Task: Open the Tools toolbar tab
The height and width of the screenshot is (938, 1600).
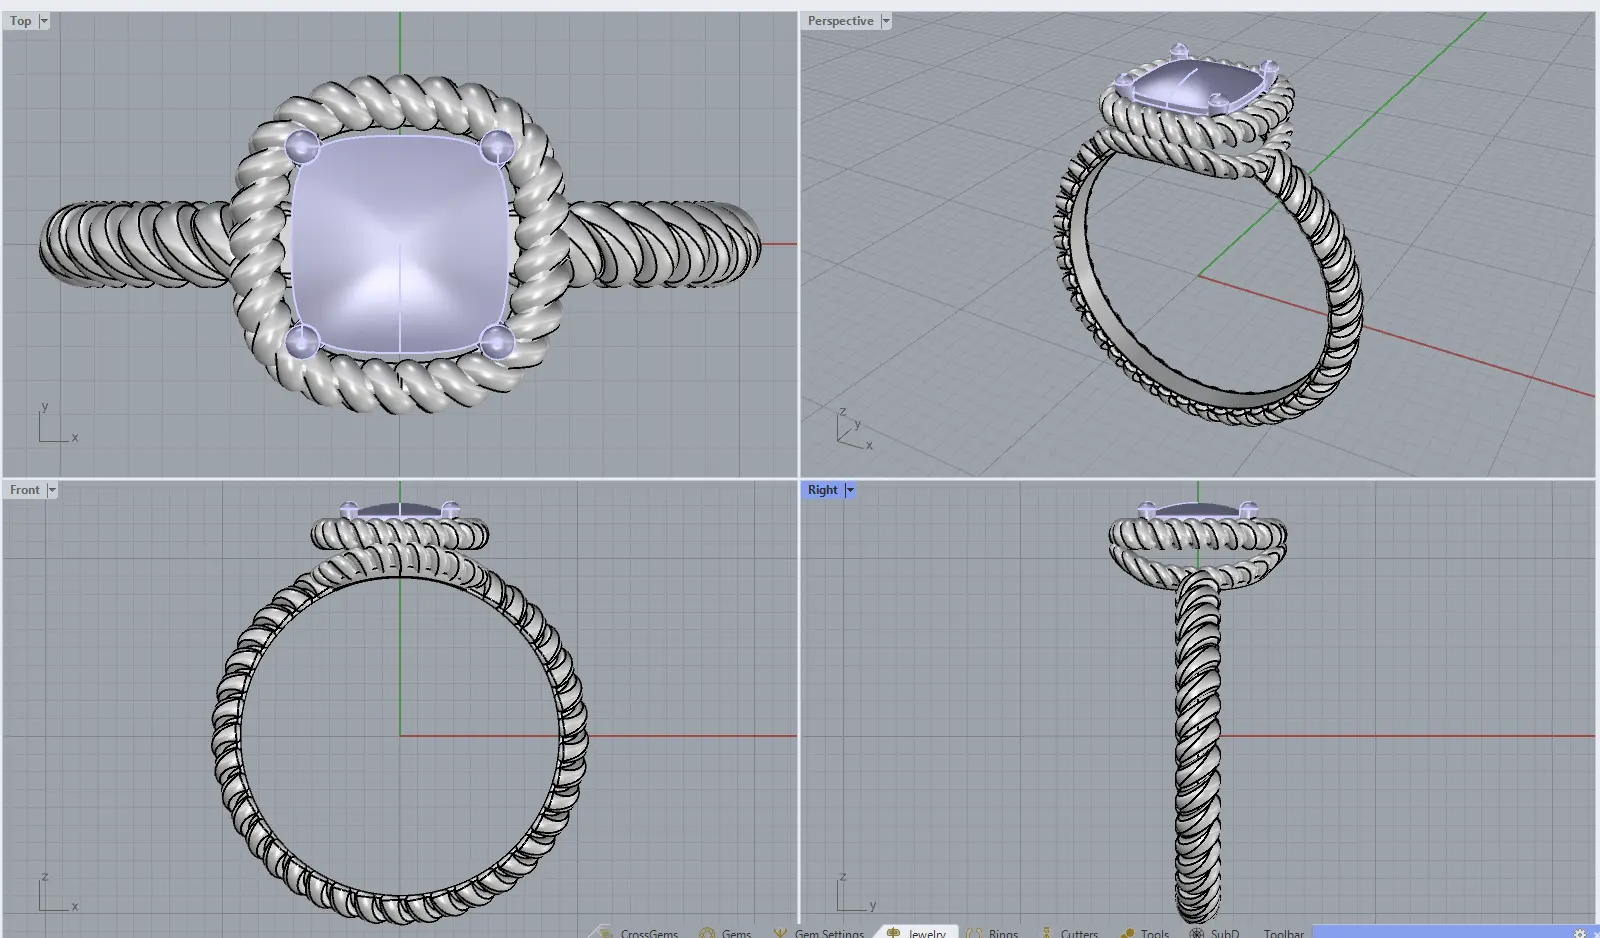Action: tap(1154, 933)
